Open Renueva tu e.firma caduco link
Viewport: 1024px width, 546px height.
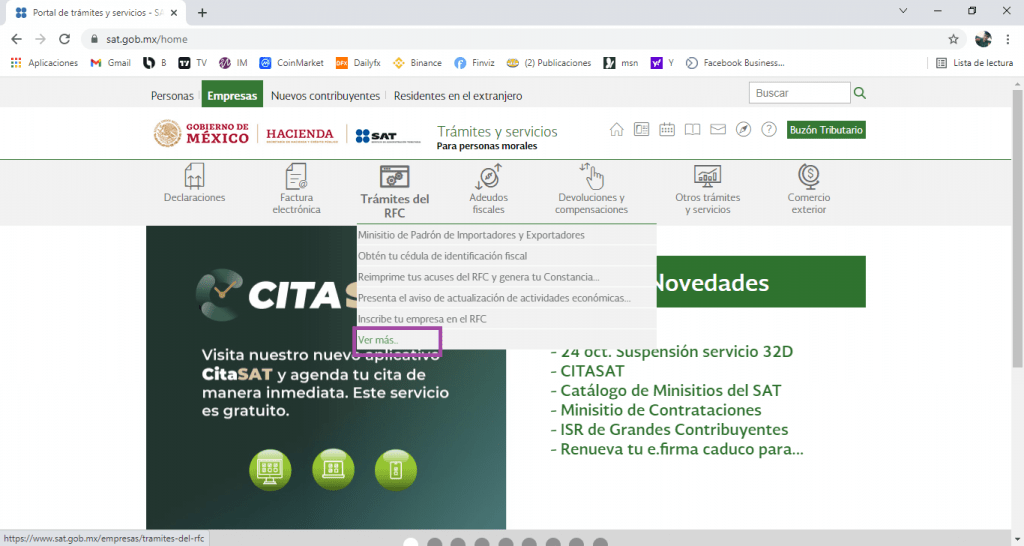coord(677,449)
